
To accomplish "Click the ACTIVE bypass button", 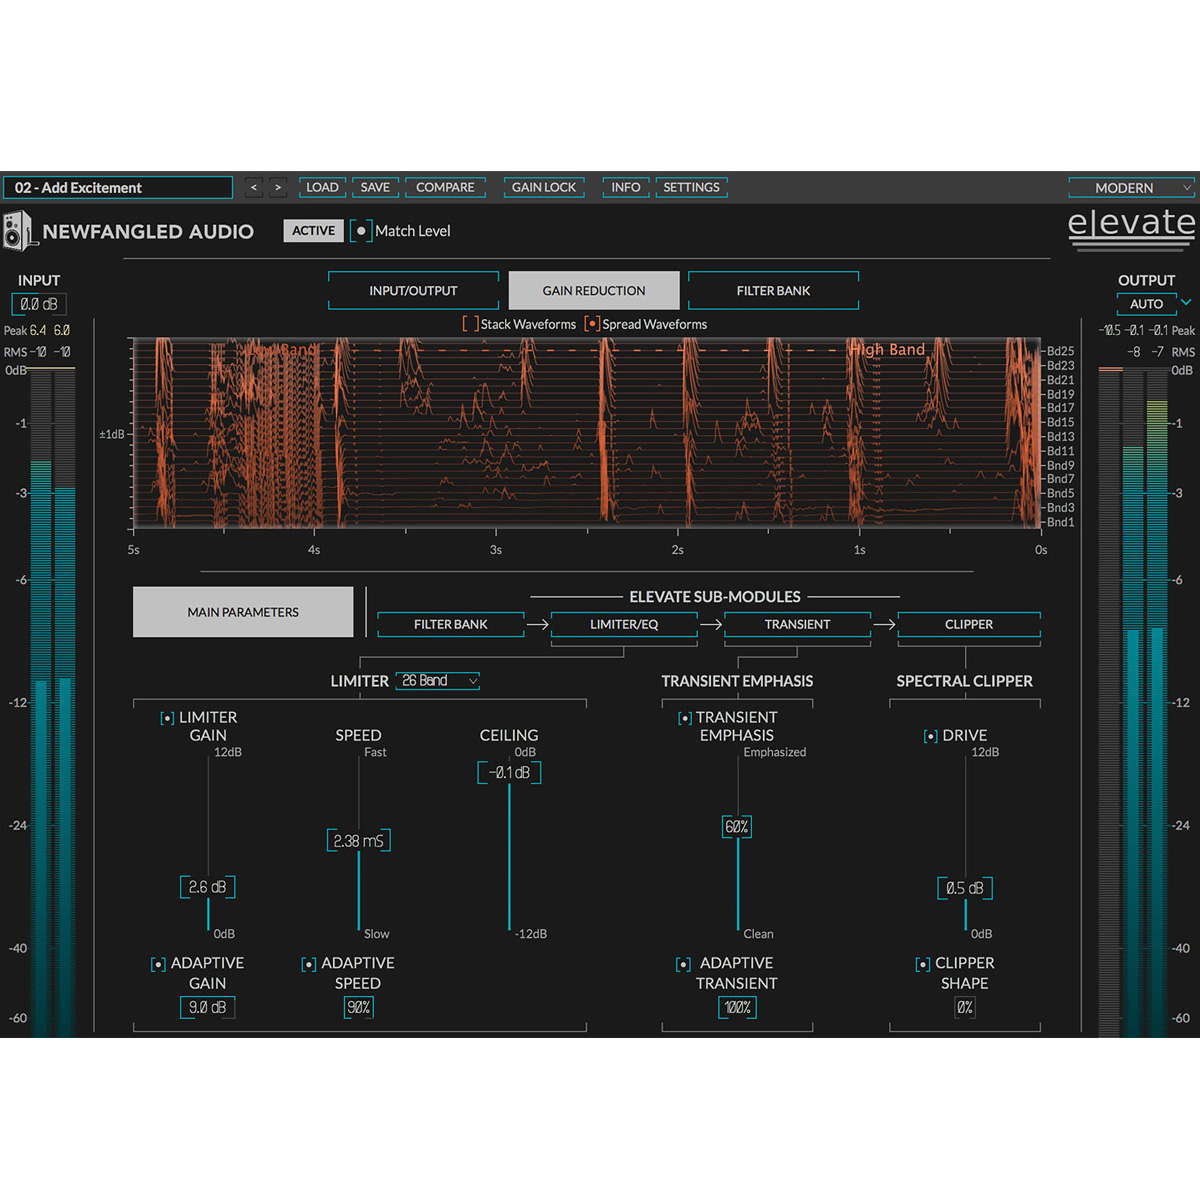I will click(x=314, y=231).
